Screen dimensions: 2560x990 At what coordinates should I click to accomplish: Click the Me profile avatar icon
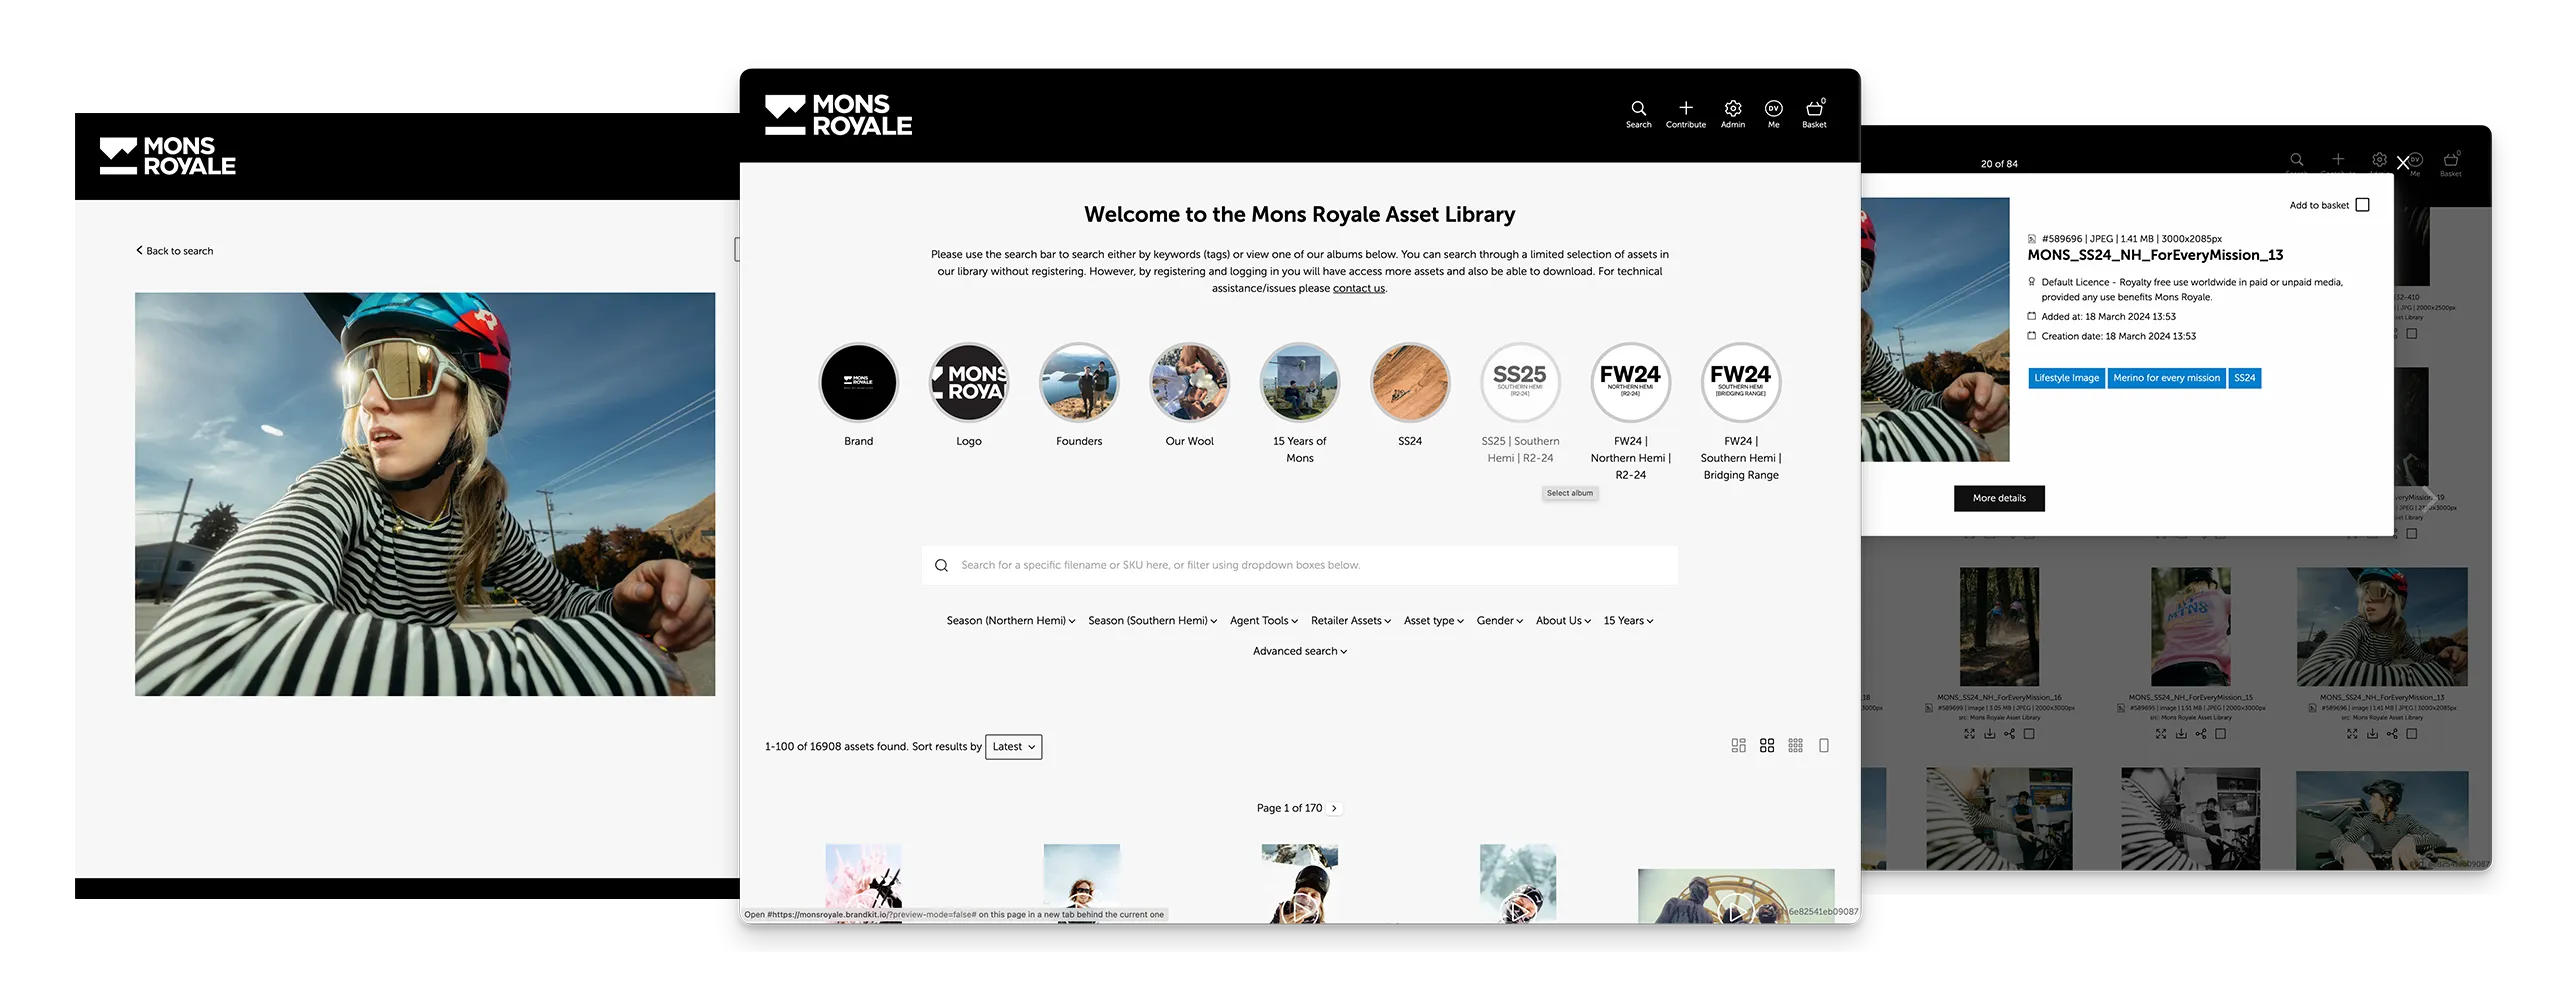click(x=1773, y=109)
